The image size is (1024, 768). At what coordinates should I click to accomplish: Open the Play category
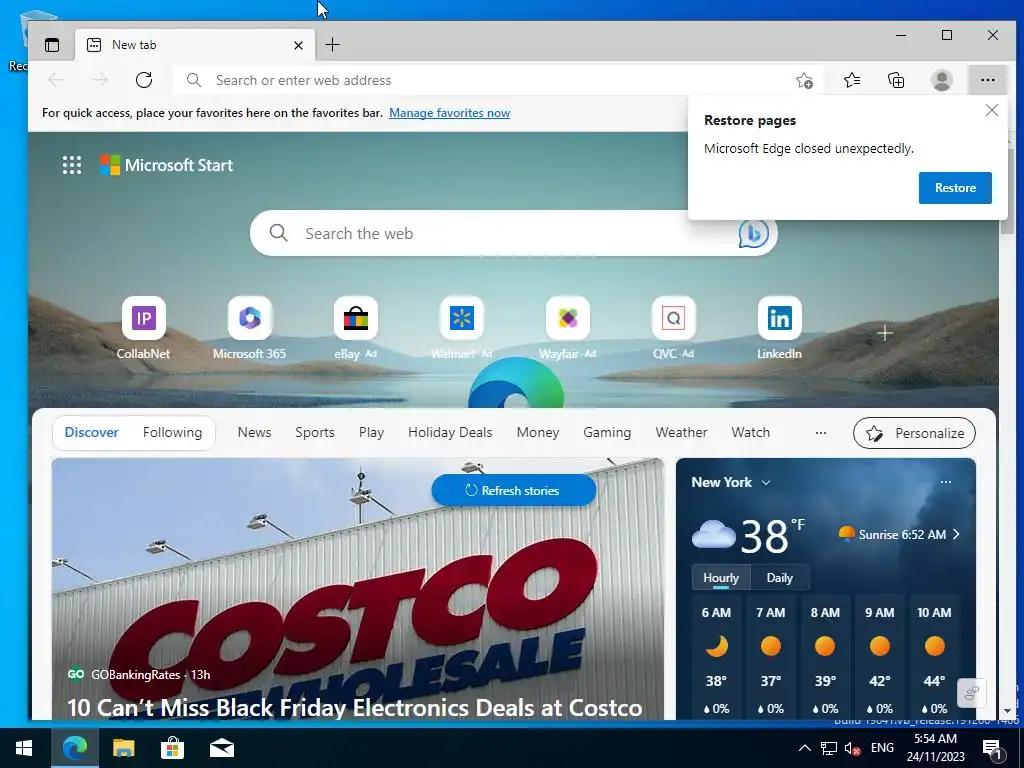(371, 432)
